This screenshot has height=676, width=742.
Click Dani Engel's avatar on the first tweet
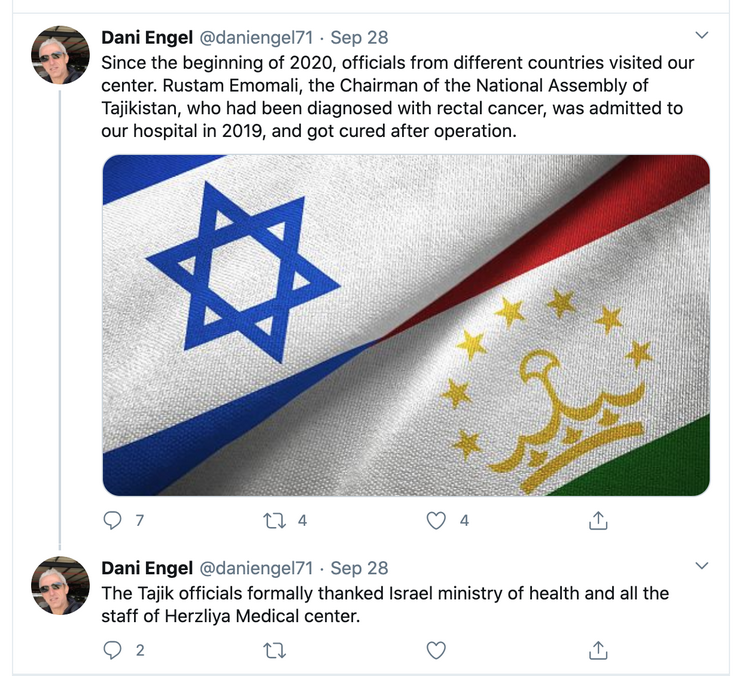point(62,56)
